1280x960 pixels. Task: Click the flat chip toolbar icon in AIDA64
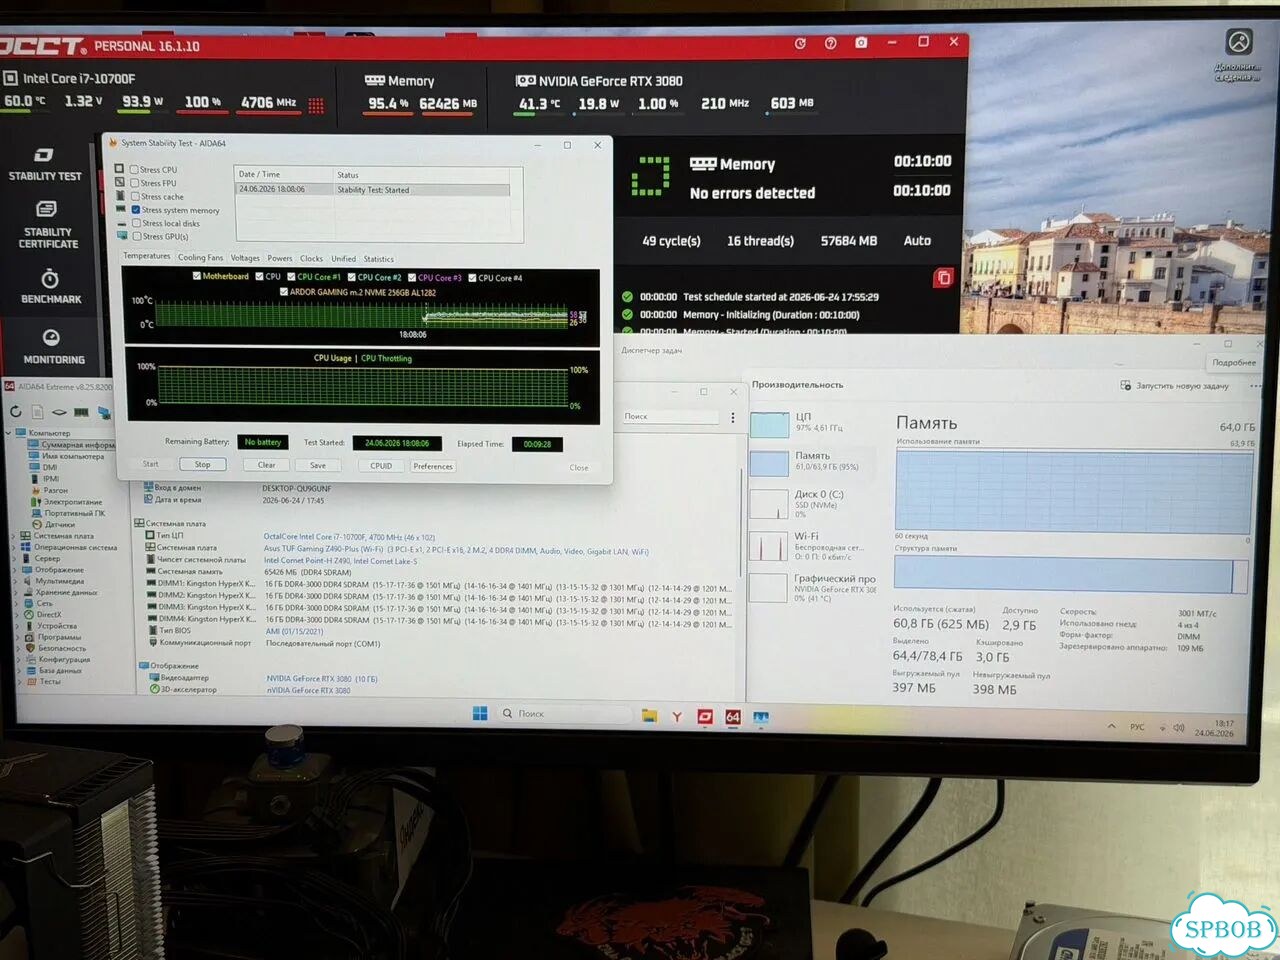coord(59,412)
